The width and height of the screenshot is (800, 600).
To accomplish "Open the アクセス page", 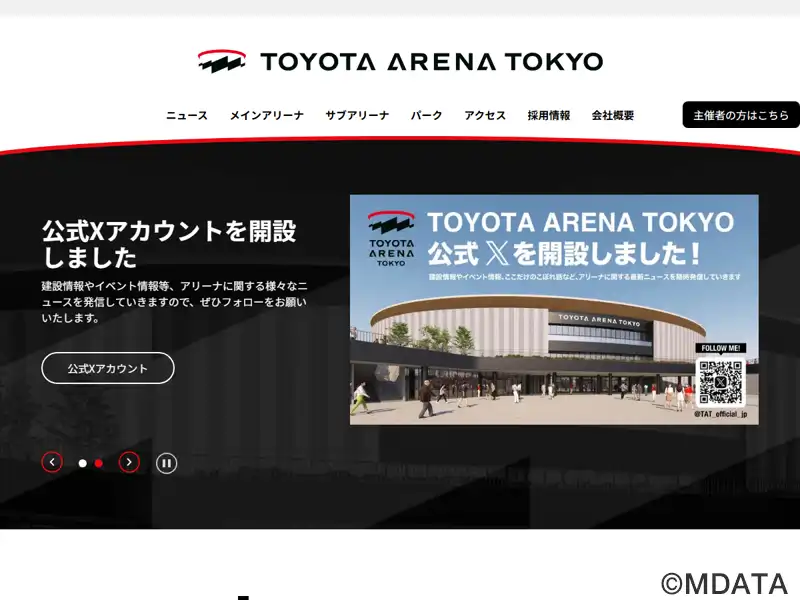I will click(x=485, y=115).
